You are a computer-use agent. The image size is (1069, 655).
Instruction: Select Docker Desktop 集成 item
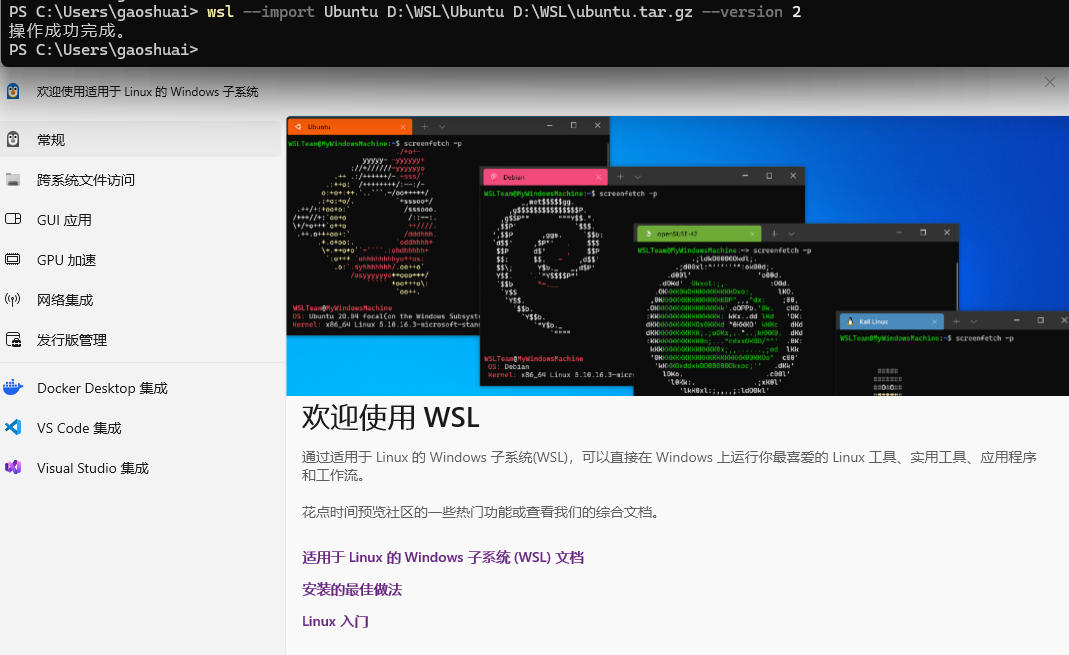[x=140, y=388]
